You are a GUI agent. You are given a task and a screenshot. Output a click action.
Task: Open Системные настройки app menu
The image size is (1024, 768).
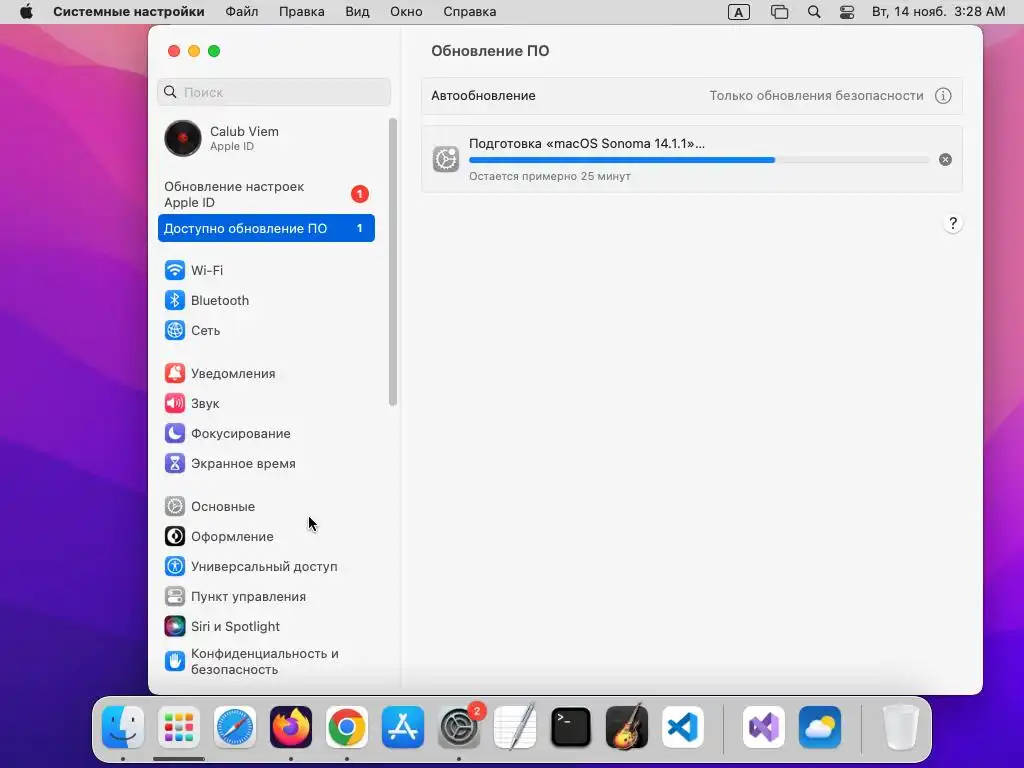click(129, 12)
